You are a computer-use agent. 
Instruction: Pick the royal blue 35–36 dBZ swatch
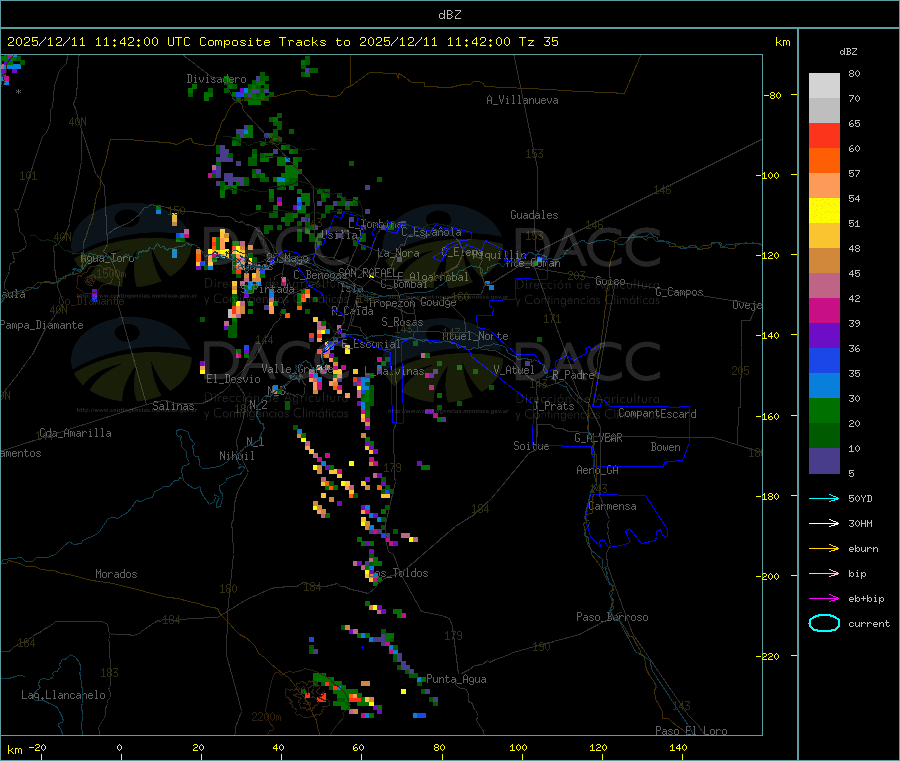tap(824, 361)
